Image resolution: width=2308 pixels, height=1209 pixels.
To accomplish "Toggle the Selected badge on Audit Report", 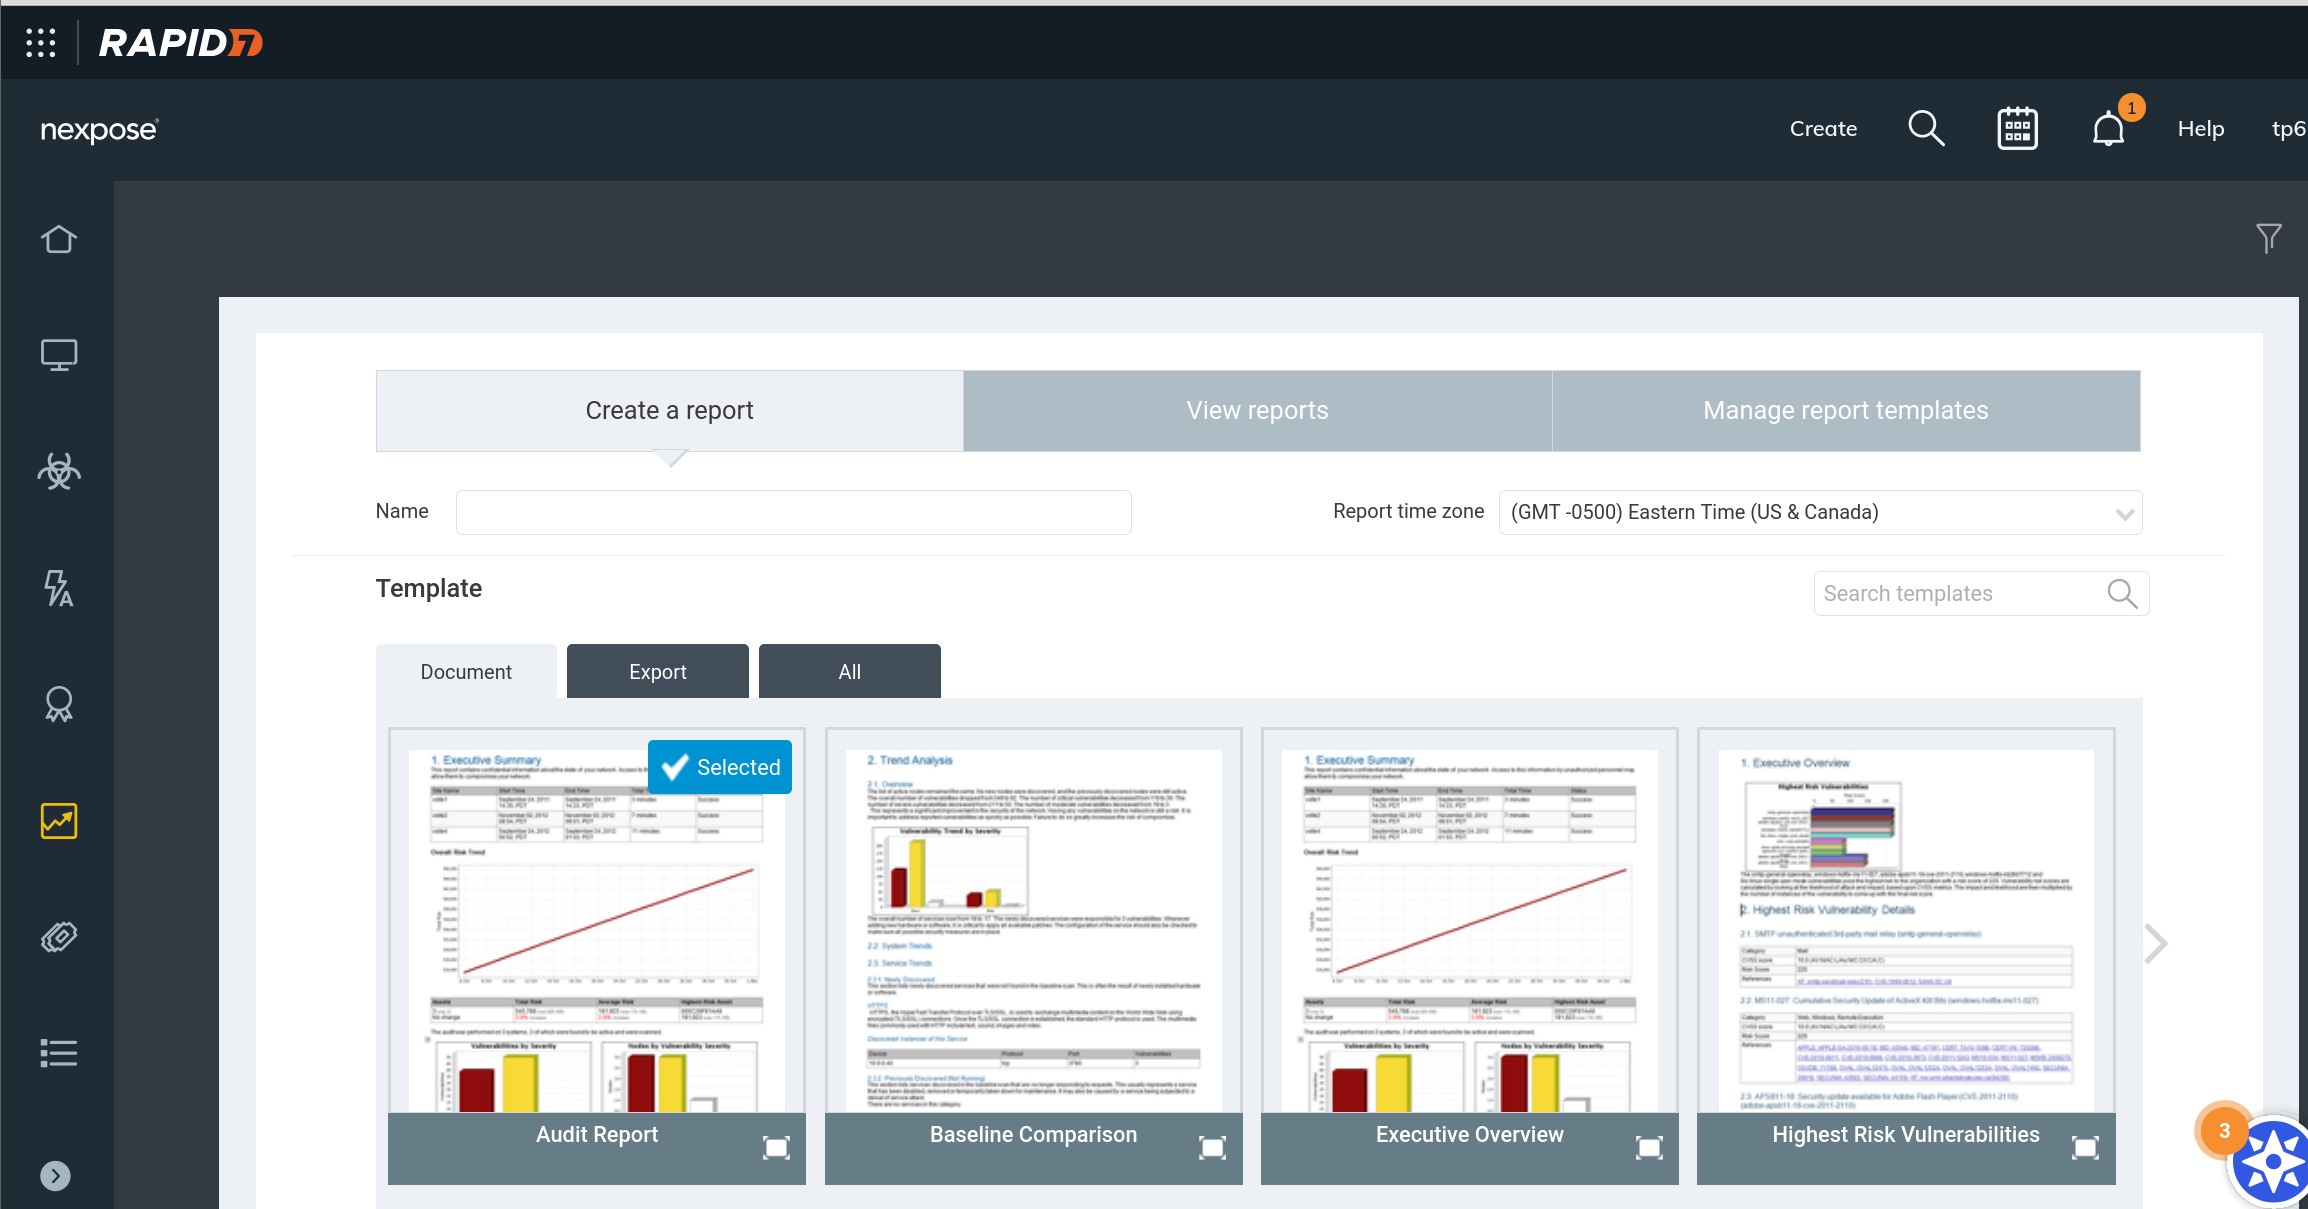I will pos(720,767).
